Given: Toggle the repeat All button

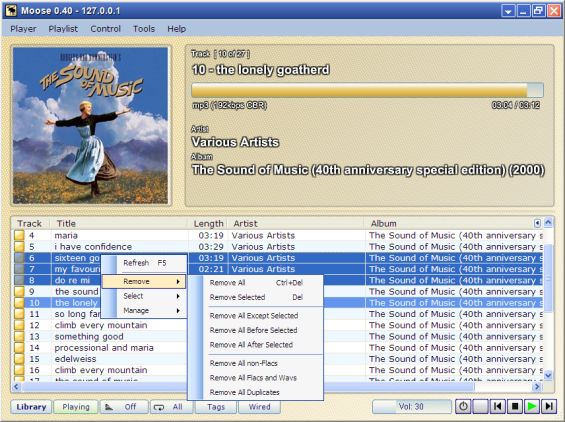Looking at the screenshot, I should [x=172, y=407].
